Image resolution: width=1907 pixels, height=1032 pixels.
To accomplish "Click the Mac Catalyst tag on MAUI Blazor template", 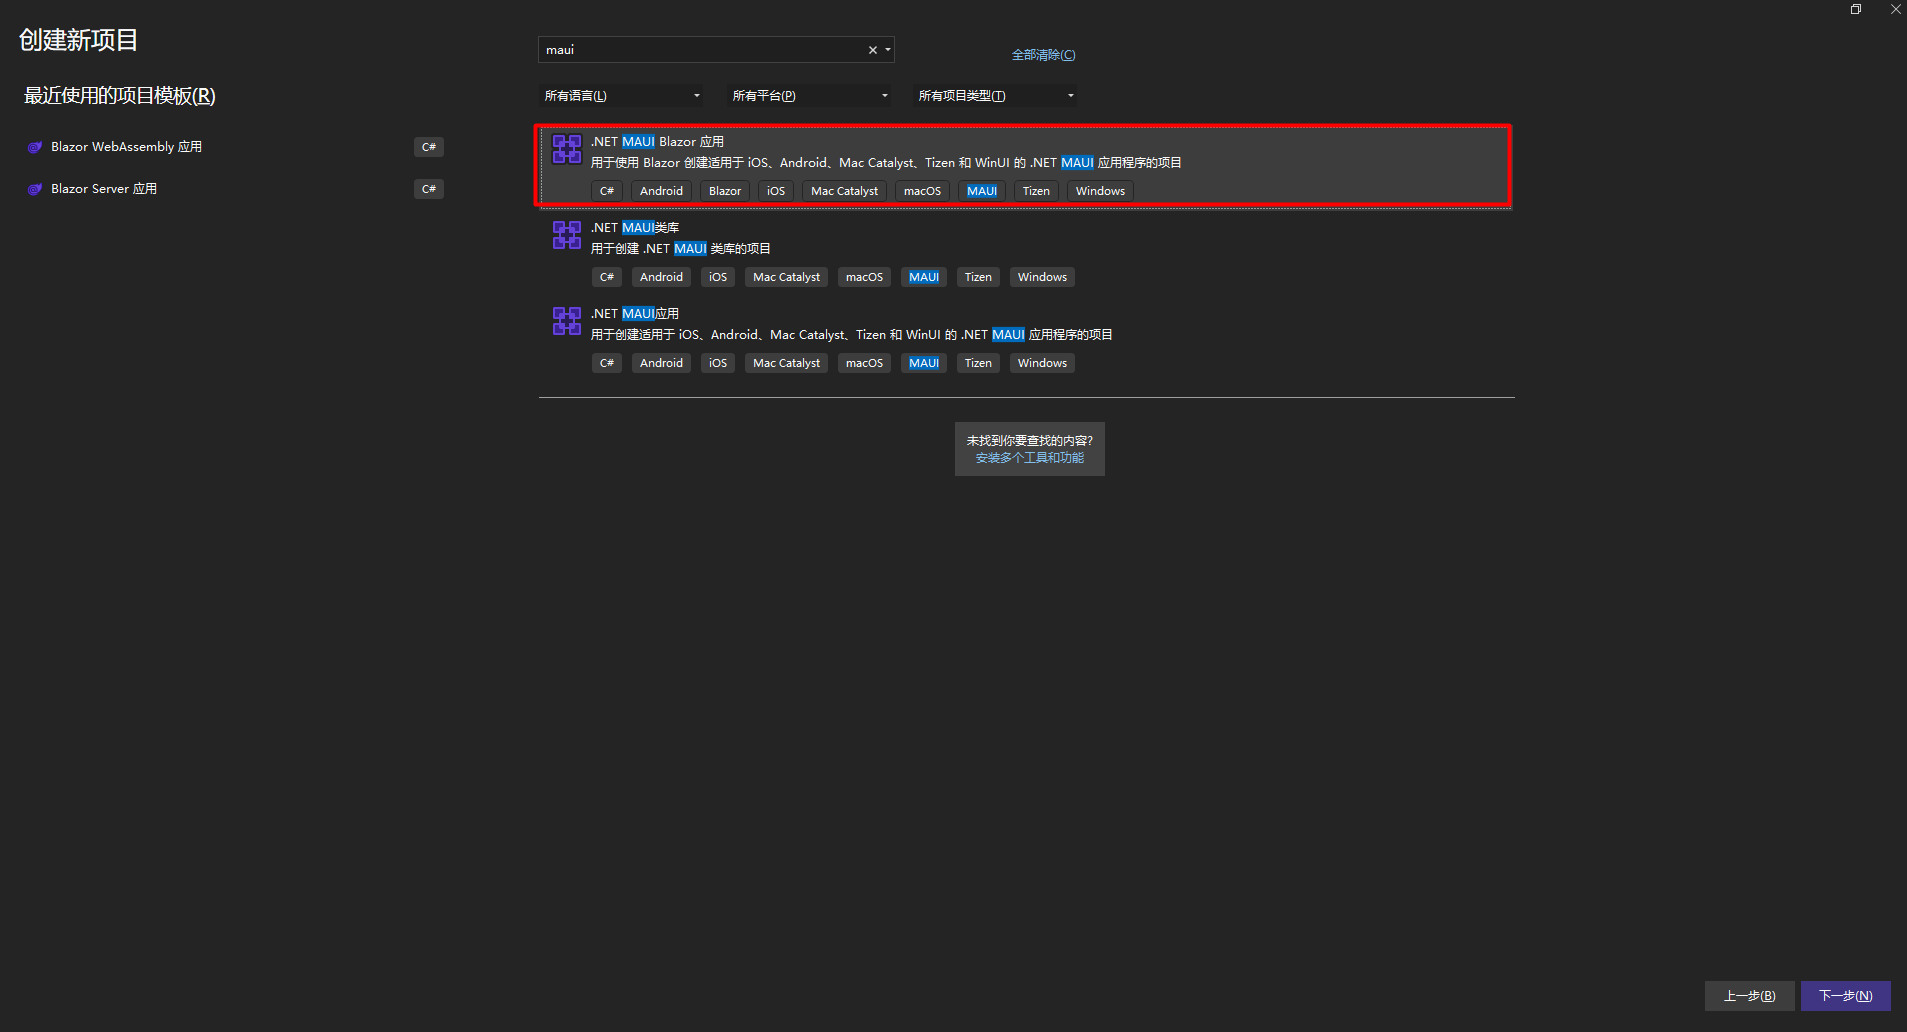I will [844, 191].
